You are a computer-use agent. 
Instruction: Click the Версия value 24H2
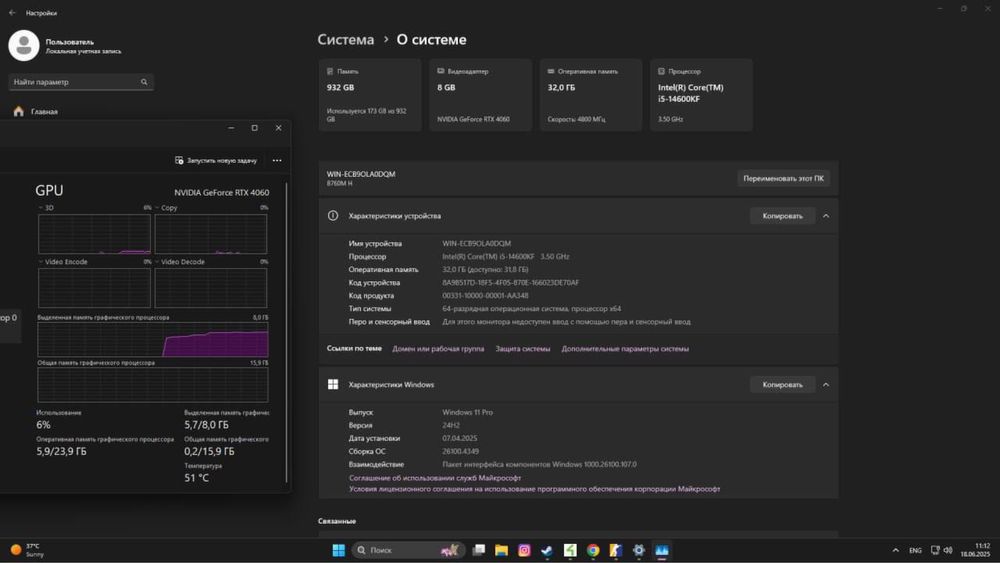(451, 425)
